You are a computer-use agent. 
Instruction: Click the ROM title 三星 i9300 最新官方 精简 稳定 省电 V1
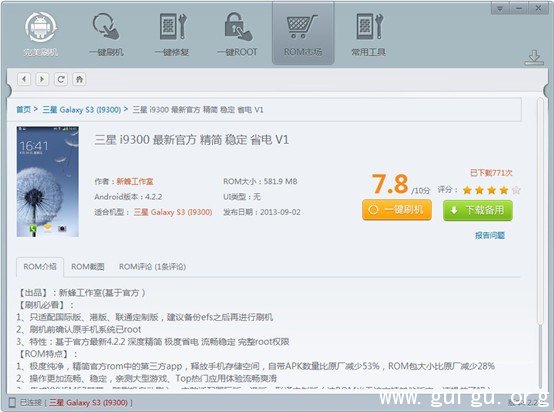(x=191, y=140)
